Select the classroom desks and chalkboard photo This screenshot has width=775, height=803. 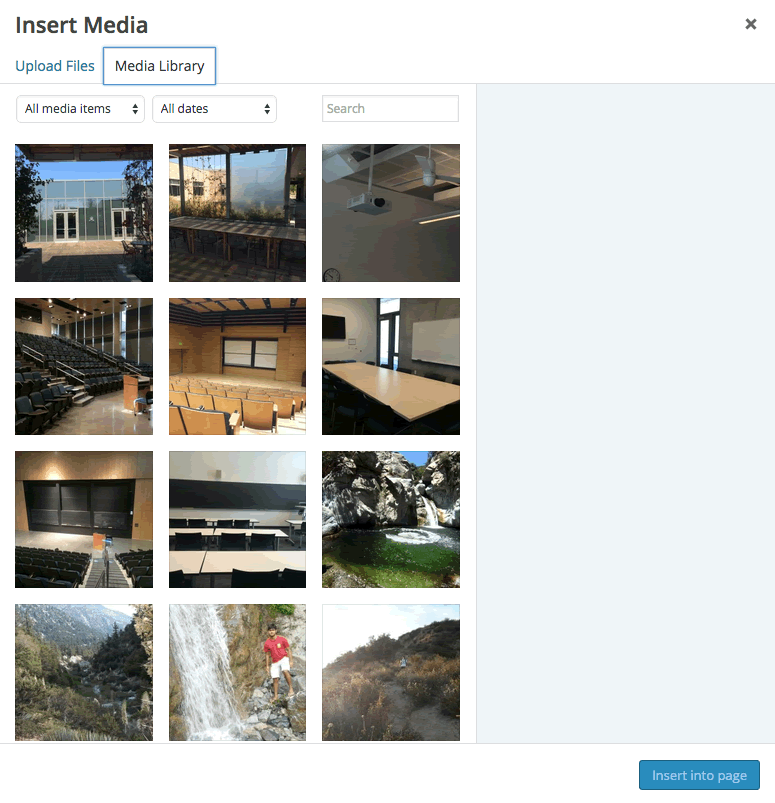237,519
